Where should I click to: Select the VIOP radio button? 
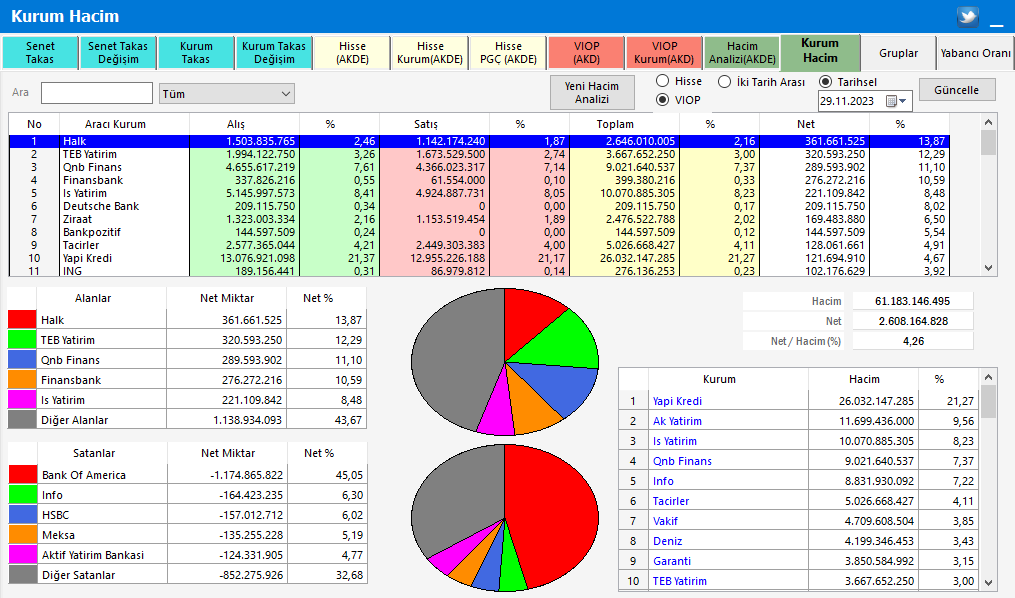point(662,100)
